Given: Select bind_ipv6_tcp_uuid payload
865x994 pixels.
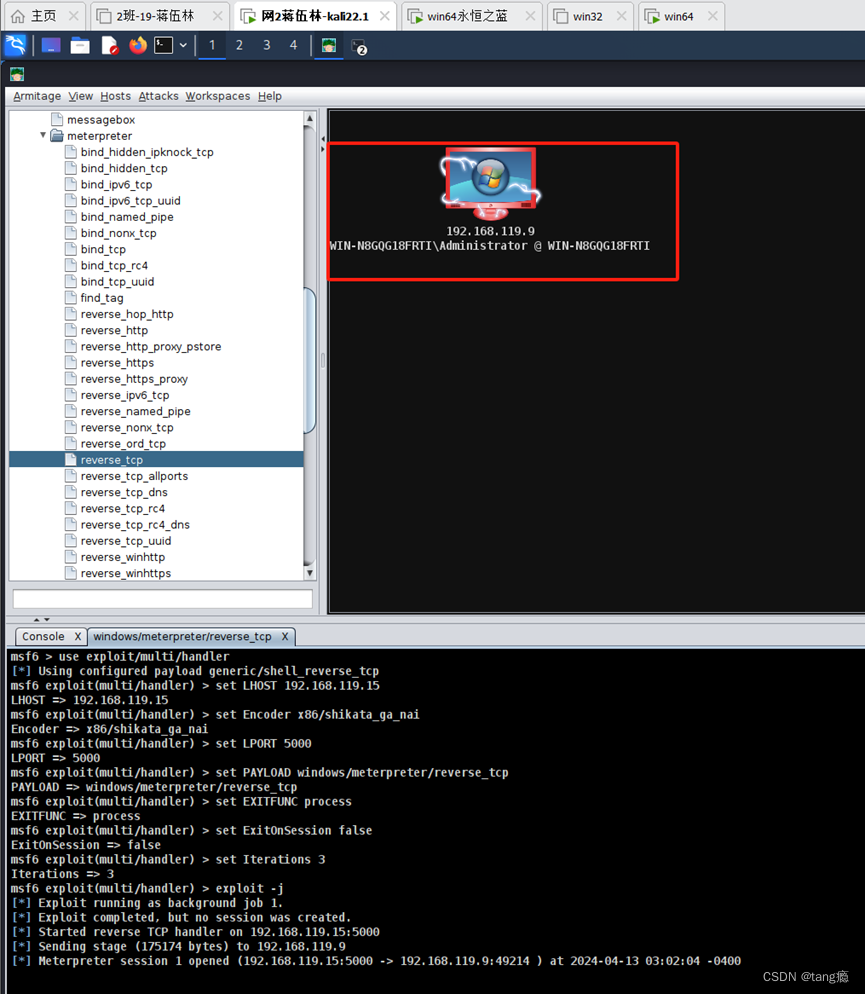Looking at the screenshot, I should point(130,201).
